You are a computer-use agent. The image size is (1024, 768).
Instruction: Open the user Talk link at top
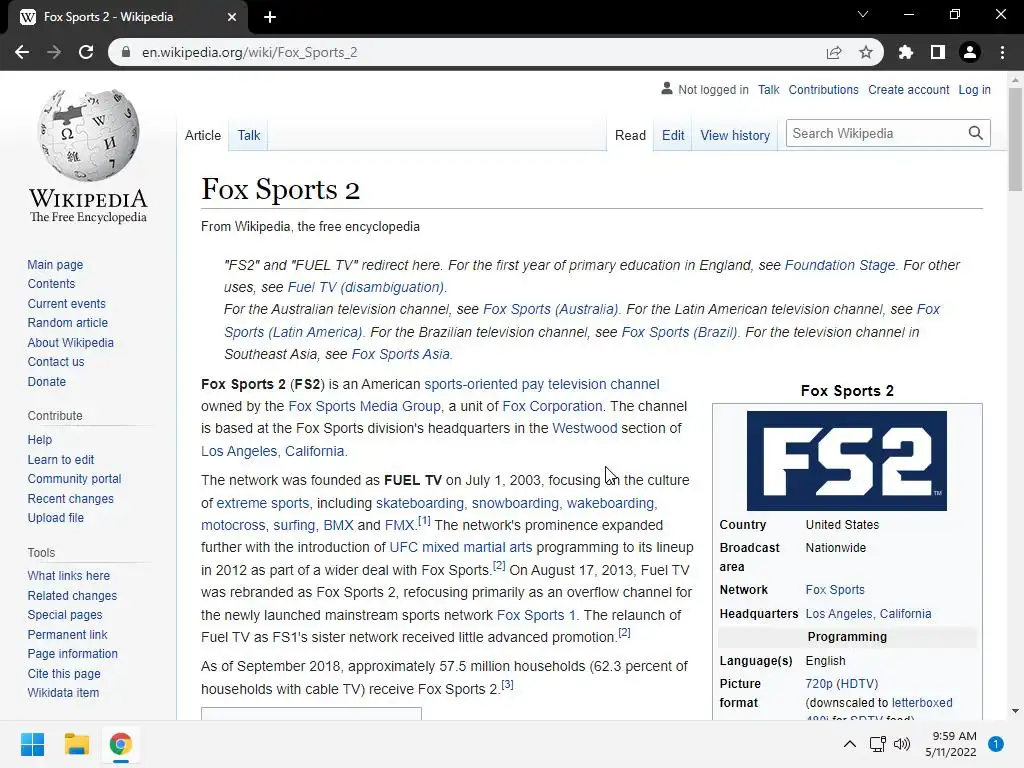point(768,89)
